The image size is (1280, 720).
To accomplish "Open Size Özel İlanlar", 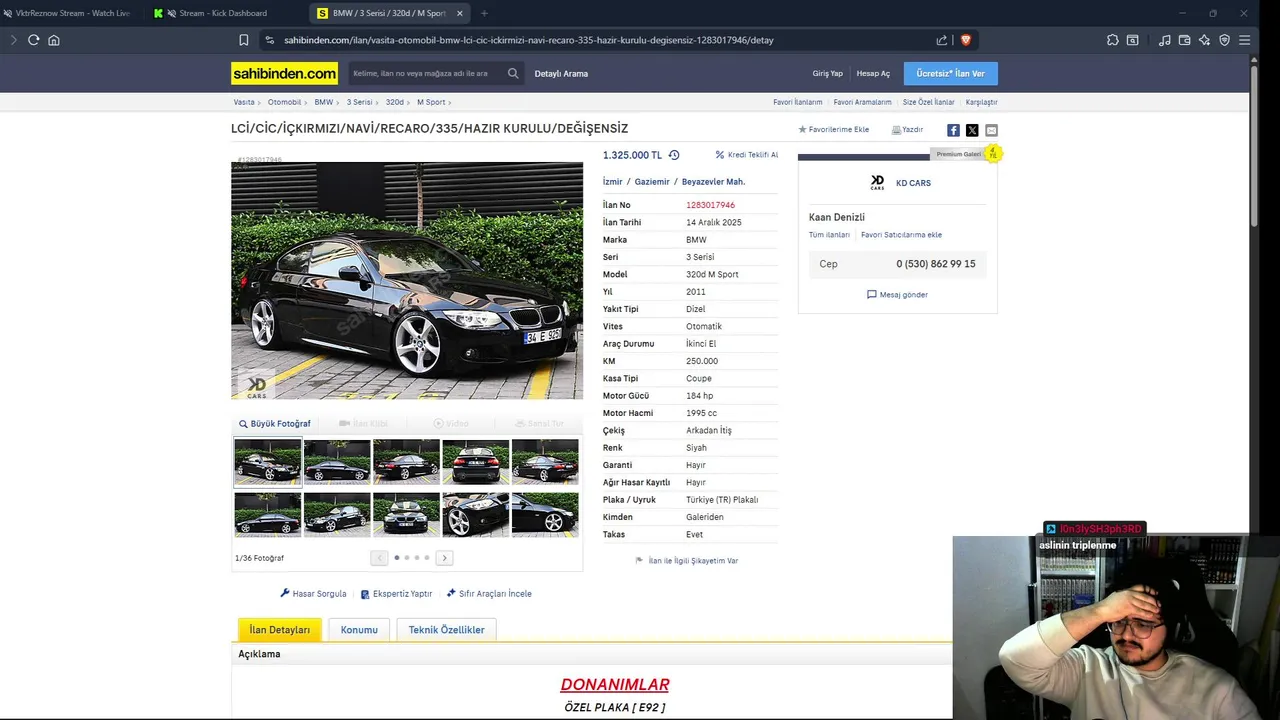I will tap(928, 102).
